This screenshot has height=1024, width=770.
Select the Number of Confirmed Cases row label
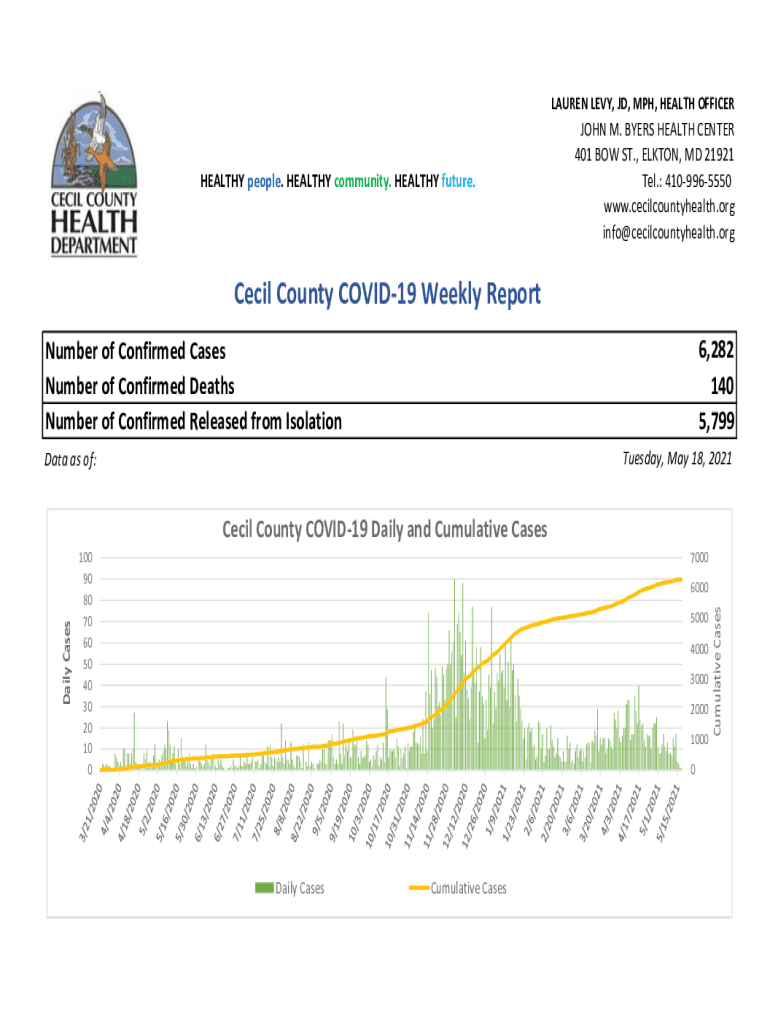pyautogui.click(x=136, y=351)
